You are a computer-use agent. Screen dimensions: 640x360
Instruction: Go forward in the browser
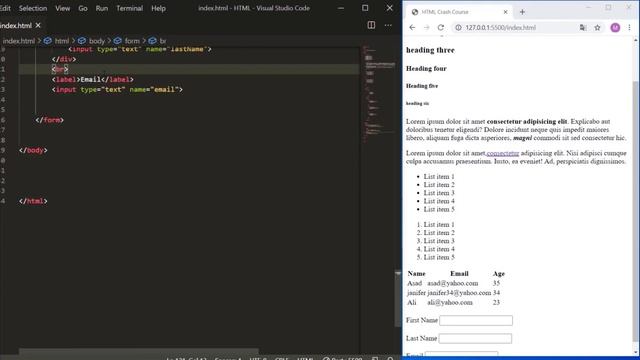[x=427, y=27]
